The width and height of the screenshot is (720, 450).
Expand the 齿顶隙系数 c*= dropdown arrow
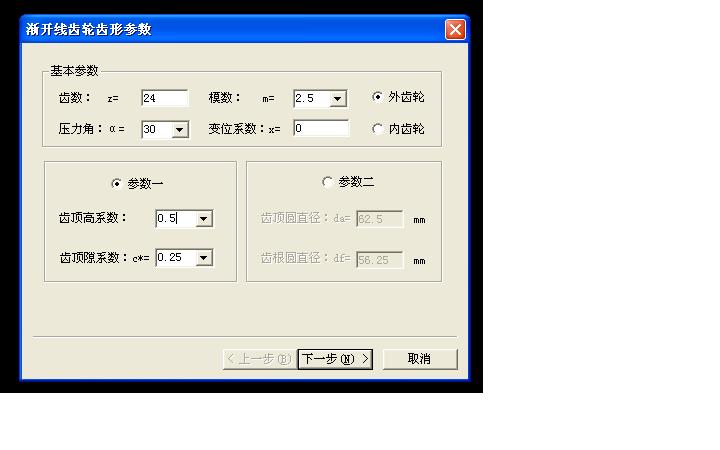point(203,258)
